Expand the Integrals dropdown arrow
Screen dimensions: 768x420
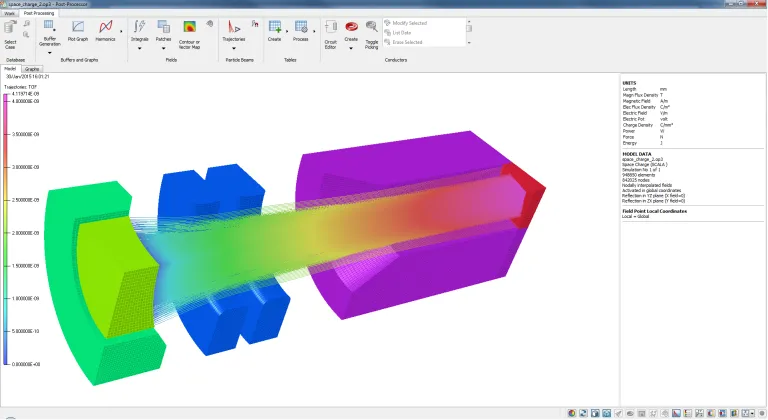(x=139, y=47)
